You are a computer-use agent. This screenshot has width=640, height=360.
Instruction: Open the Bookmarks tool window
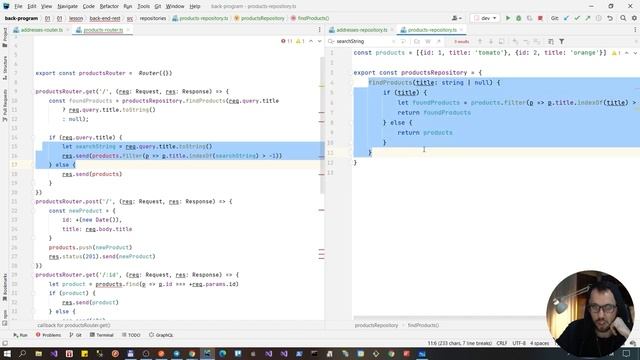[4, 288]
